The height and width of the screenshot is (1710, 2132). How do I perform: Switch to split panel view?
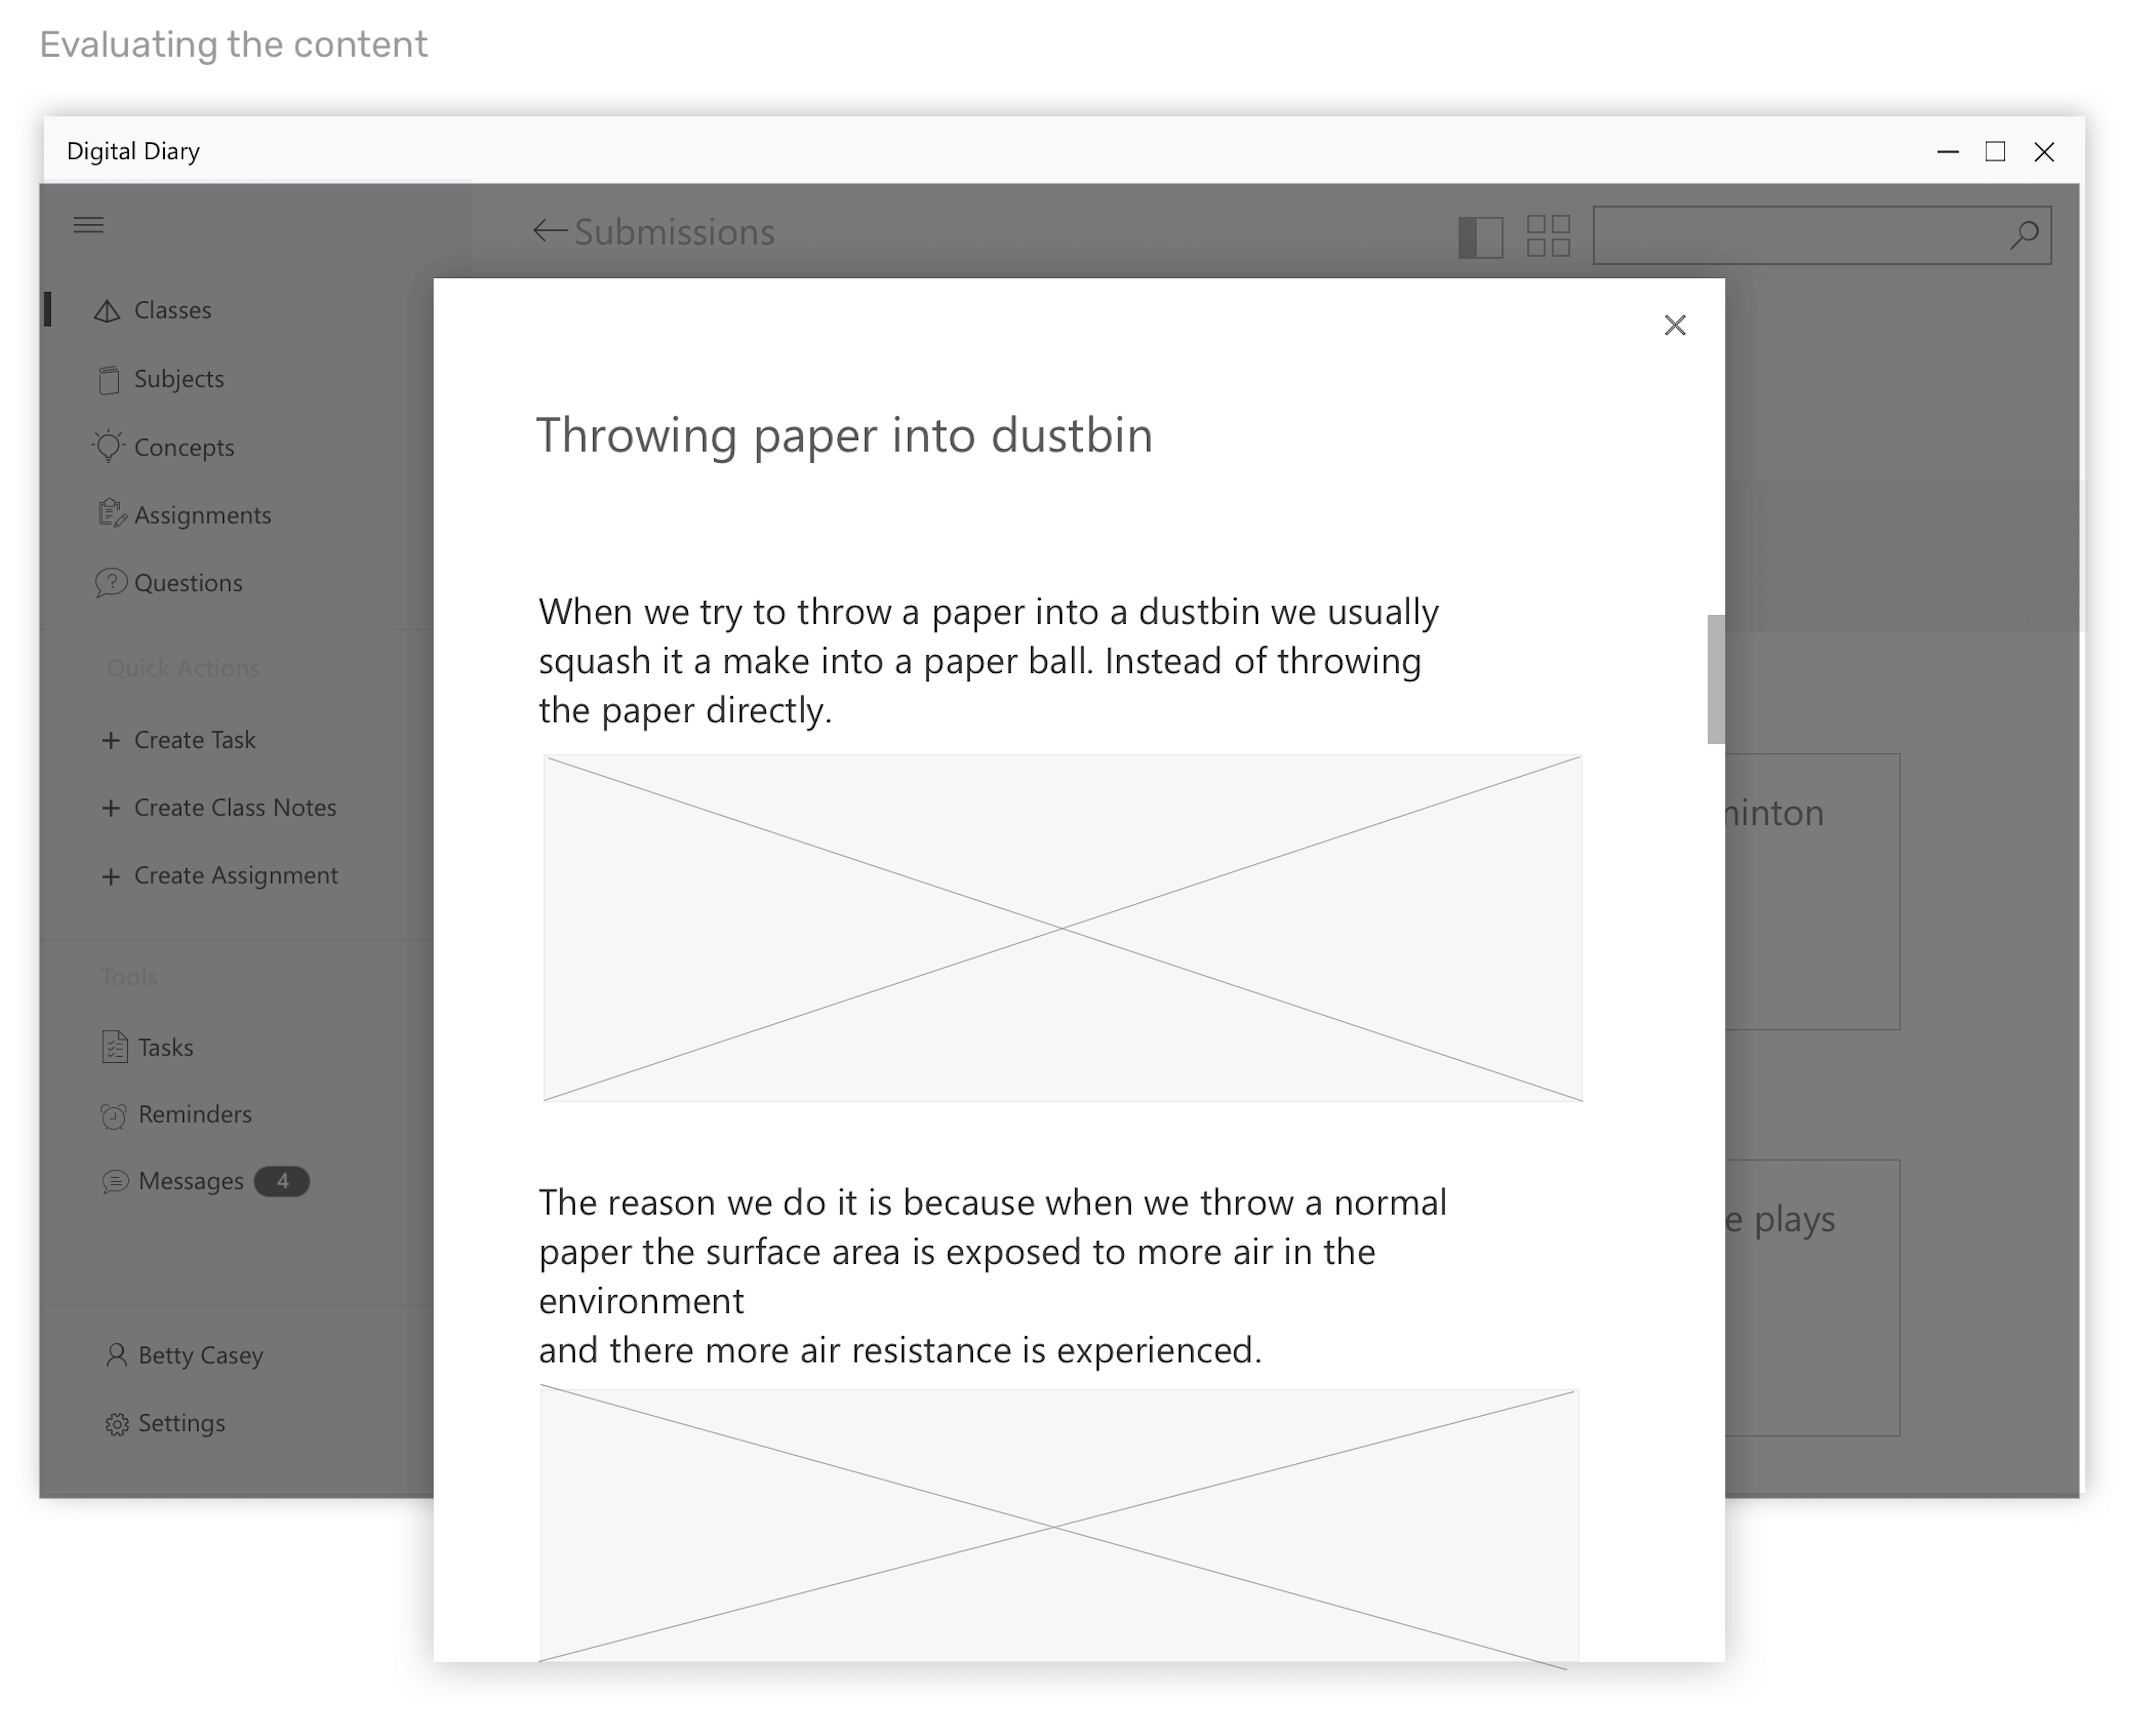(1479, 237)
